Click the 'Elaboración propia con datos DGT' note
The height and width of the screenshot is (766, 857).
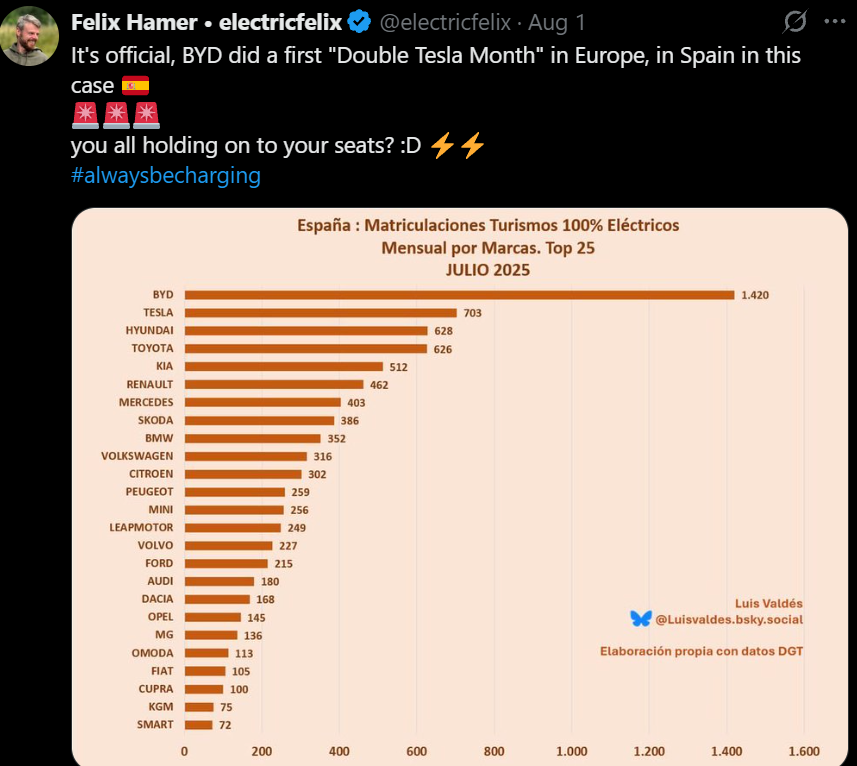point(701,651)
